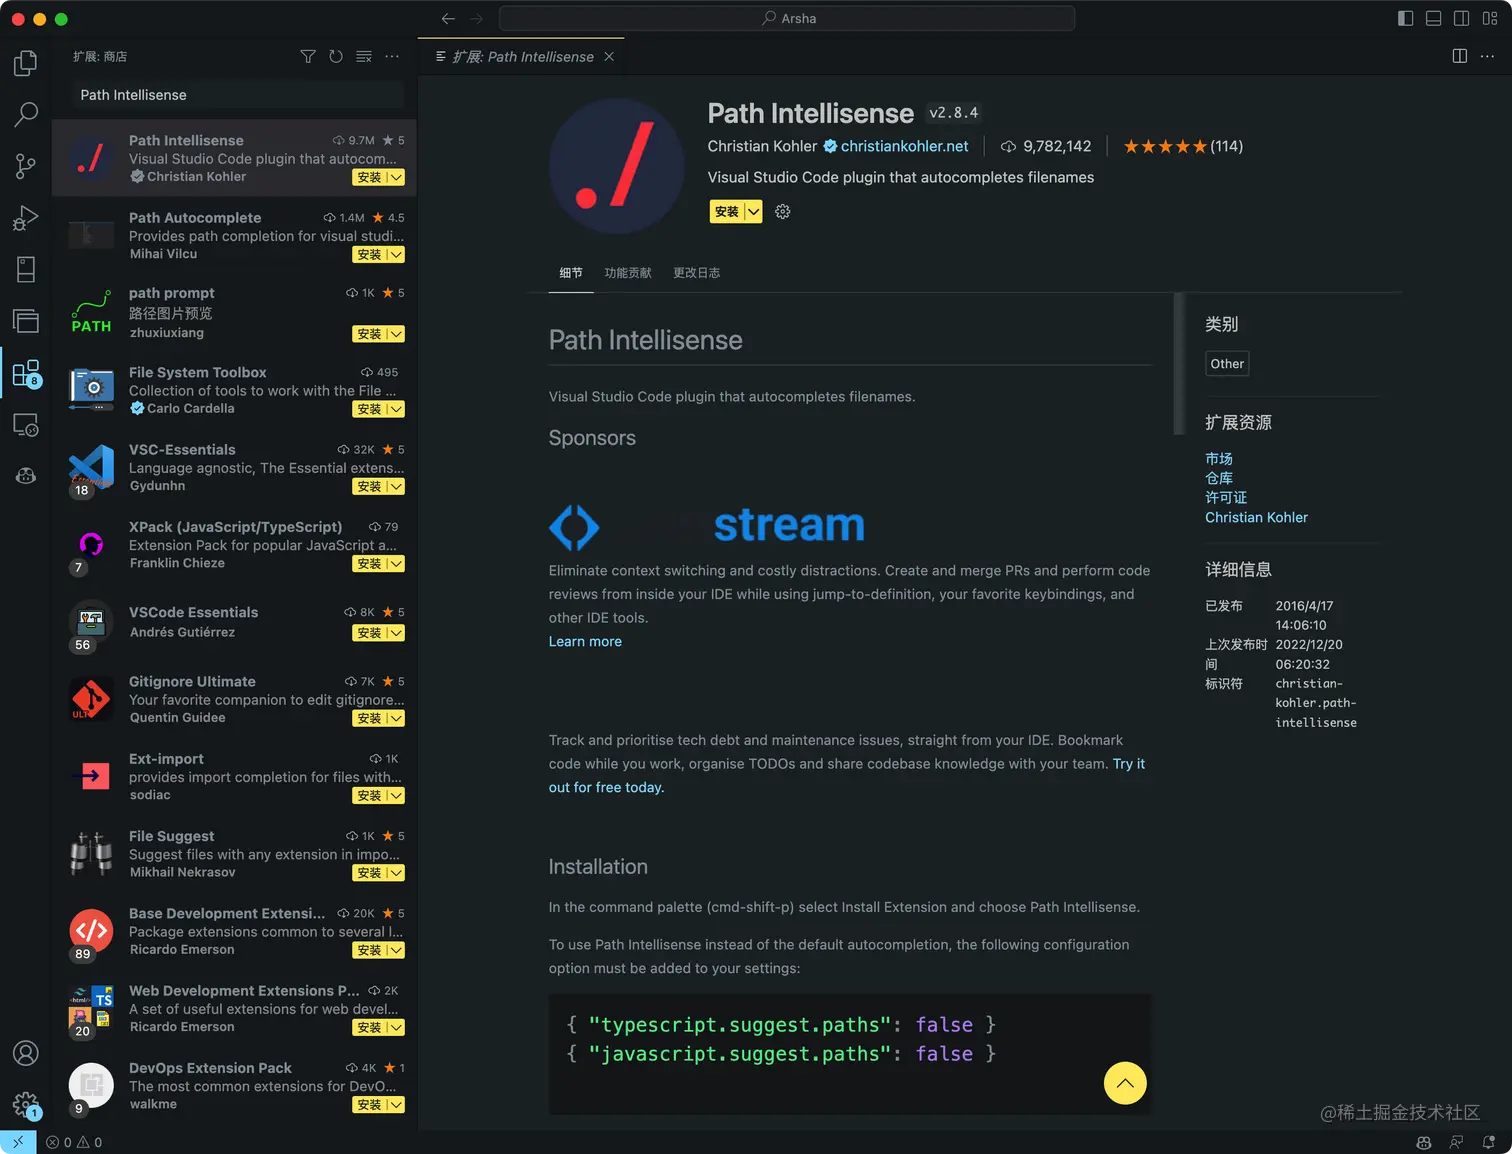The width and height of the screenshot is (1512, 1154).
Task: Open the Accounts icon in activity bar
Action: (26, 1053)
